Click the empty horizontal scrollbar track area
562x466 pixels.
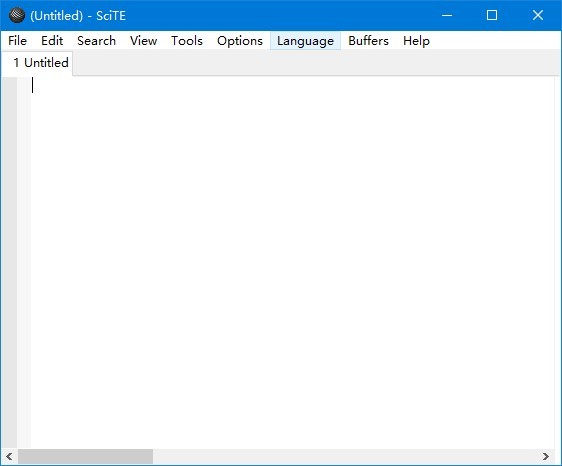pyautogui.click(x=345, y=456)
